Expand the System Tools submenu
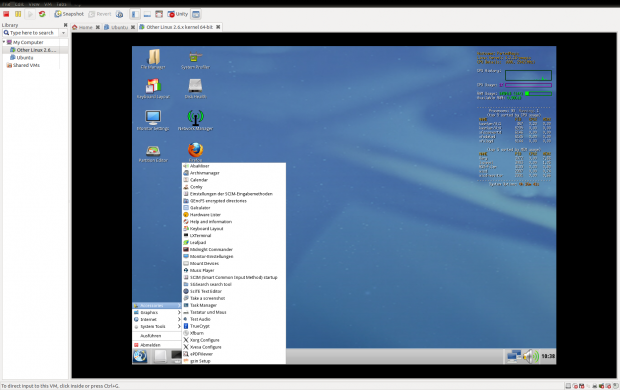This screenshot has width=620, height=390. click(157, 327)
